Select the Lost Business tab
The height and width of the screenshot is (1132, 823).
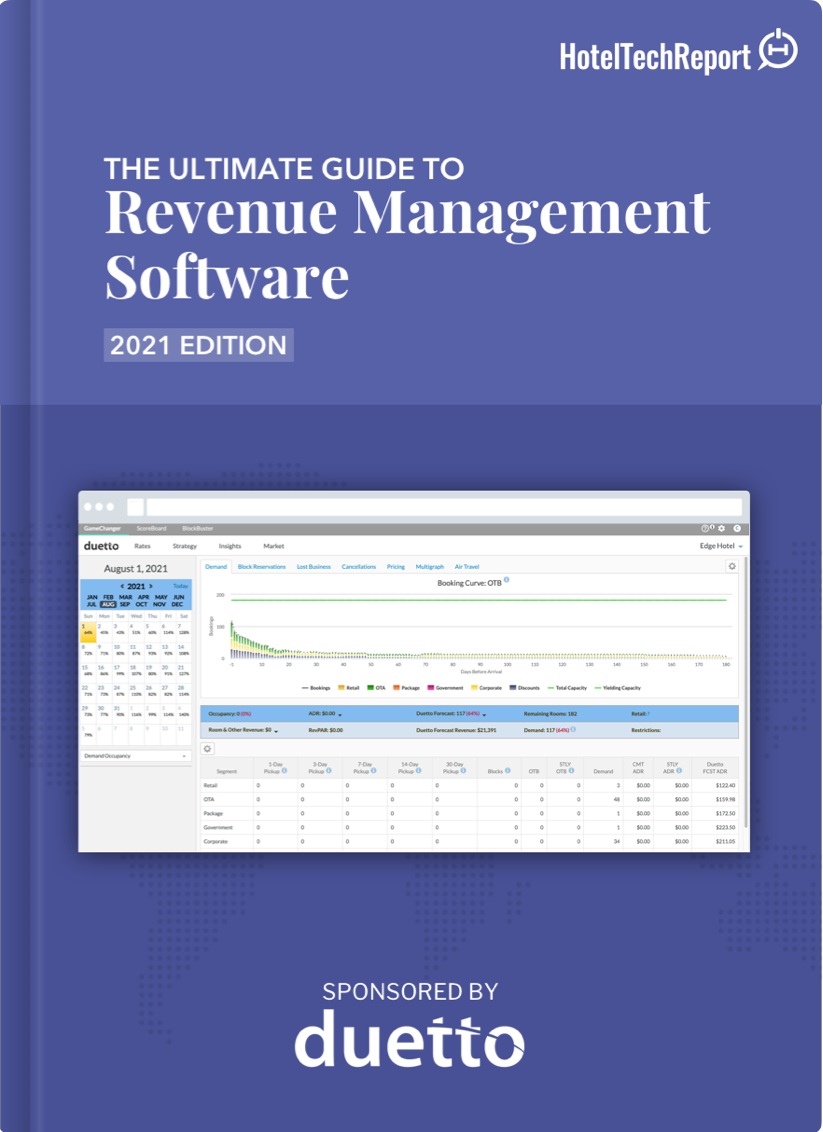point(313,567)
